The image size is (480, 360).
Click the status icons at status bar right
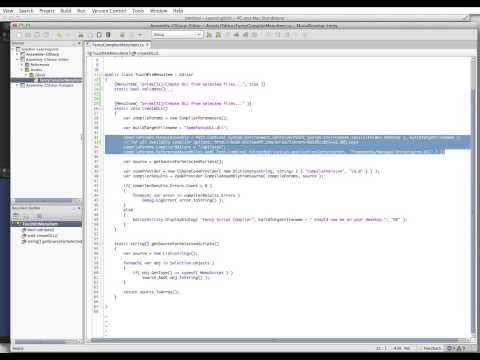tap(455, 348)
